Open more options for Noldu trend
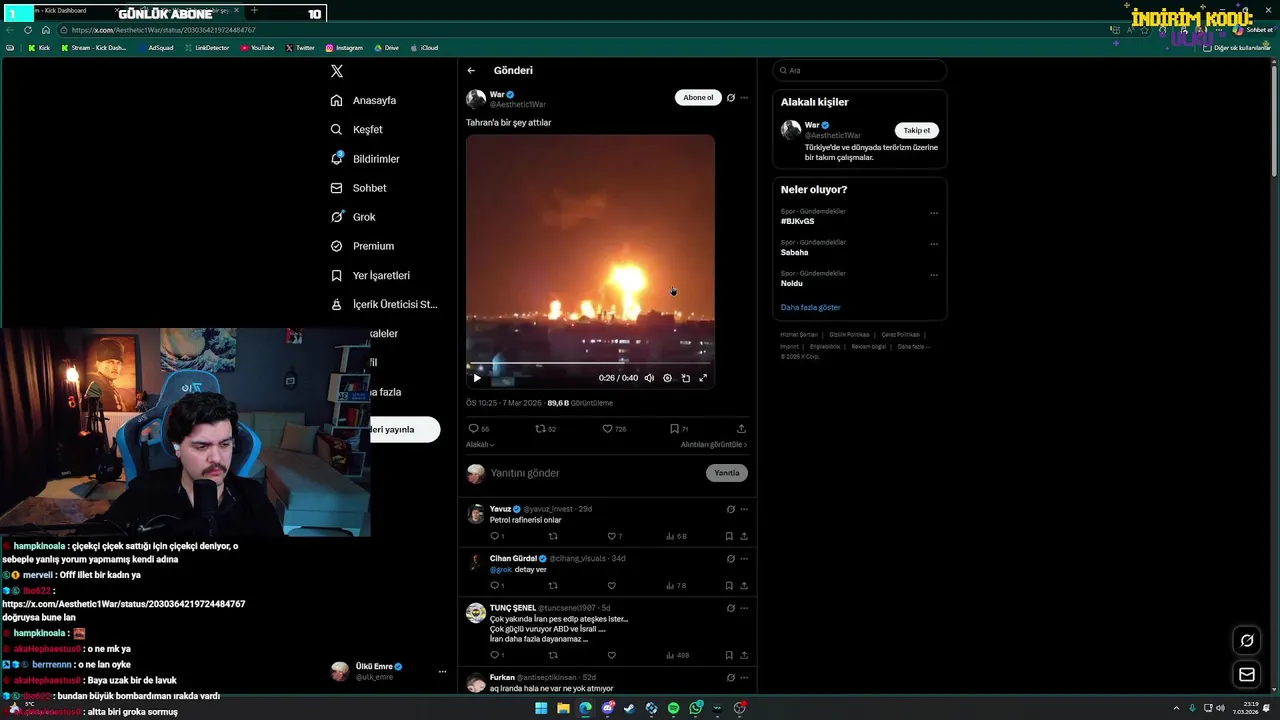Image resolution: width=1280 pixels, height=720 pixels. click(934, 275)
